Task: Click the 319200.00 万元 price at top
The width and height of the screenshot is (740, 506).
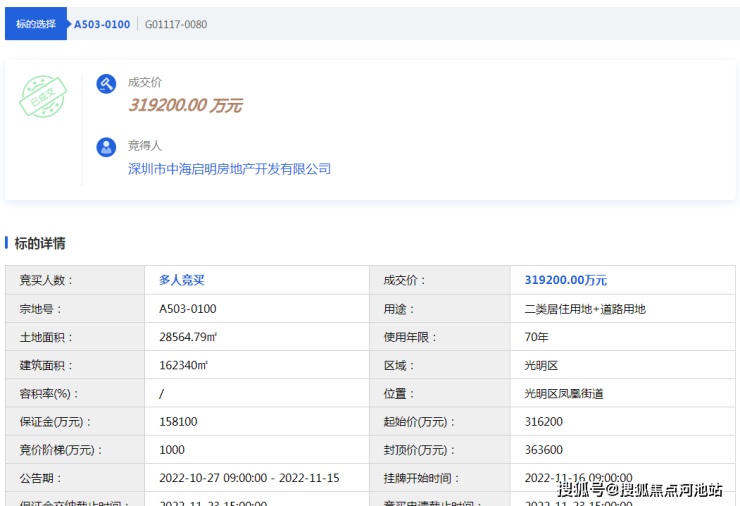Action: [185, 105]
